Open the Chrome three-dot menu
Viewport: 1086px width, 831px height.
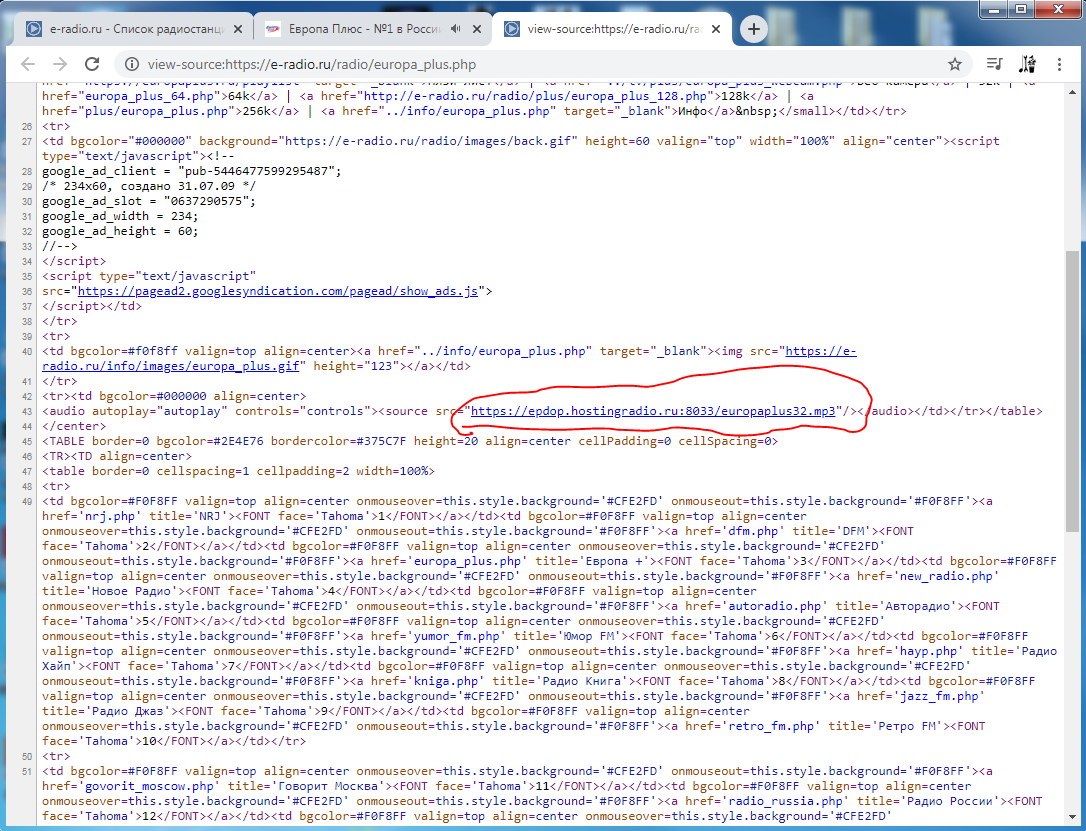point(1059,64)
